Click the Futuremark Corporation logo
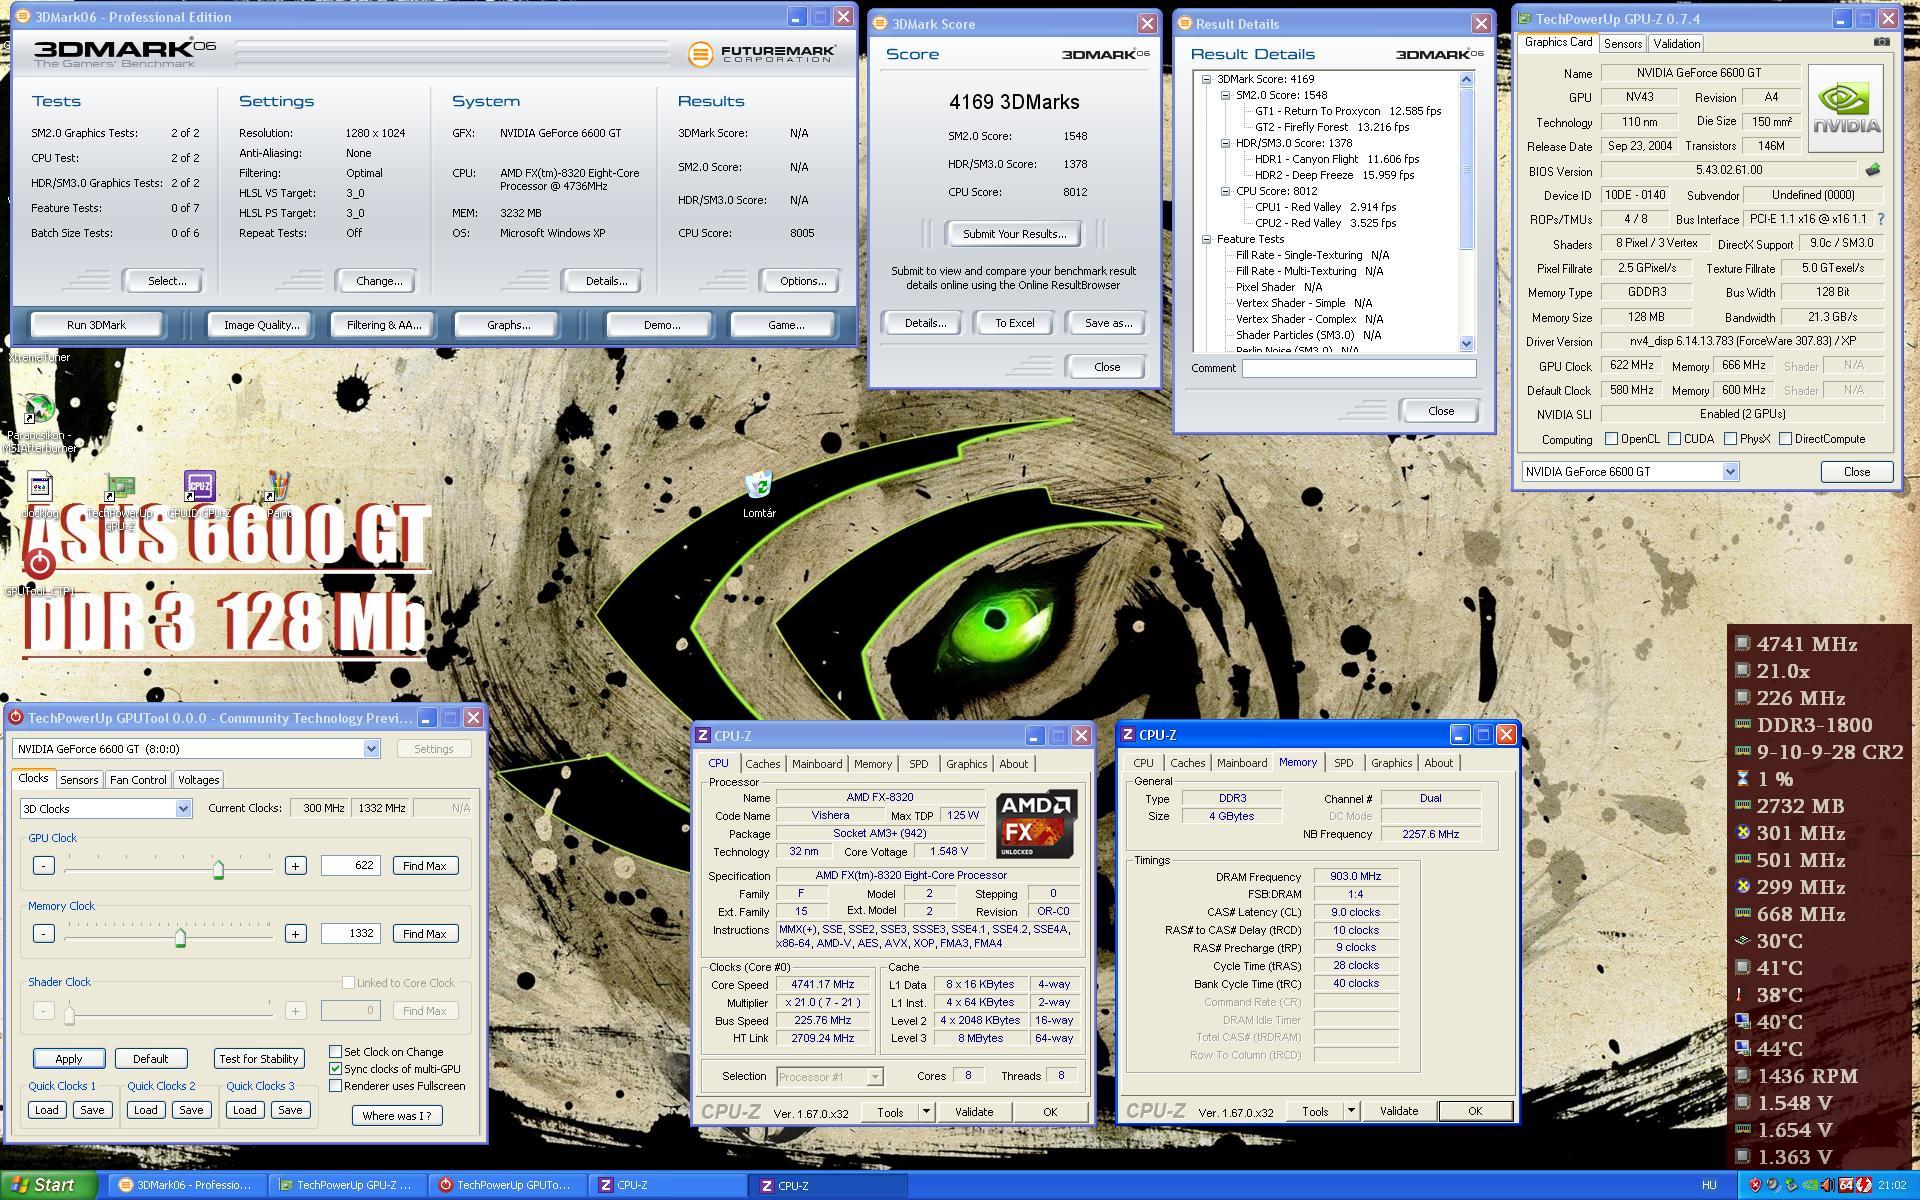The height and width of the screenshot is (1200, 1920). 761,53
